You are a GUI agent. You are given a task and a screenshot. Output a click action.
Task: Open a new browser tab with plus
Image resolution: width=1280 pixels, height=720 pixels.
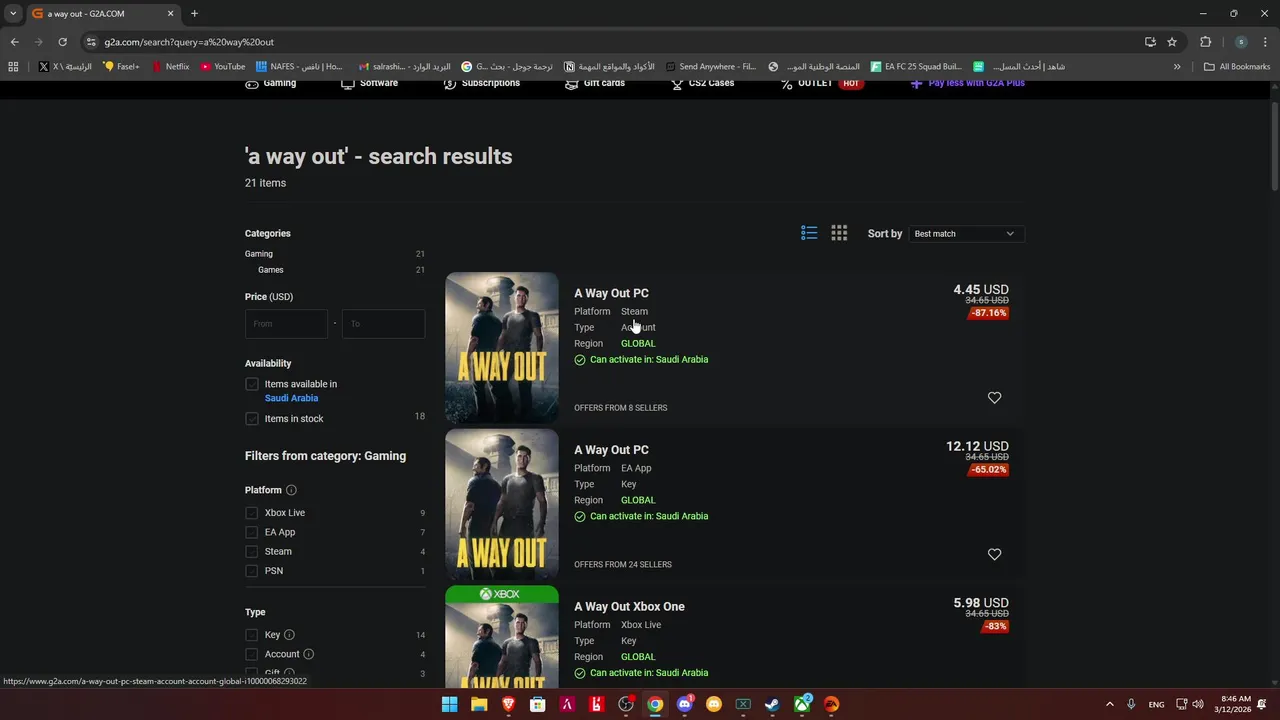[x=194, y=14]
